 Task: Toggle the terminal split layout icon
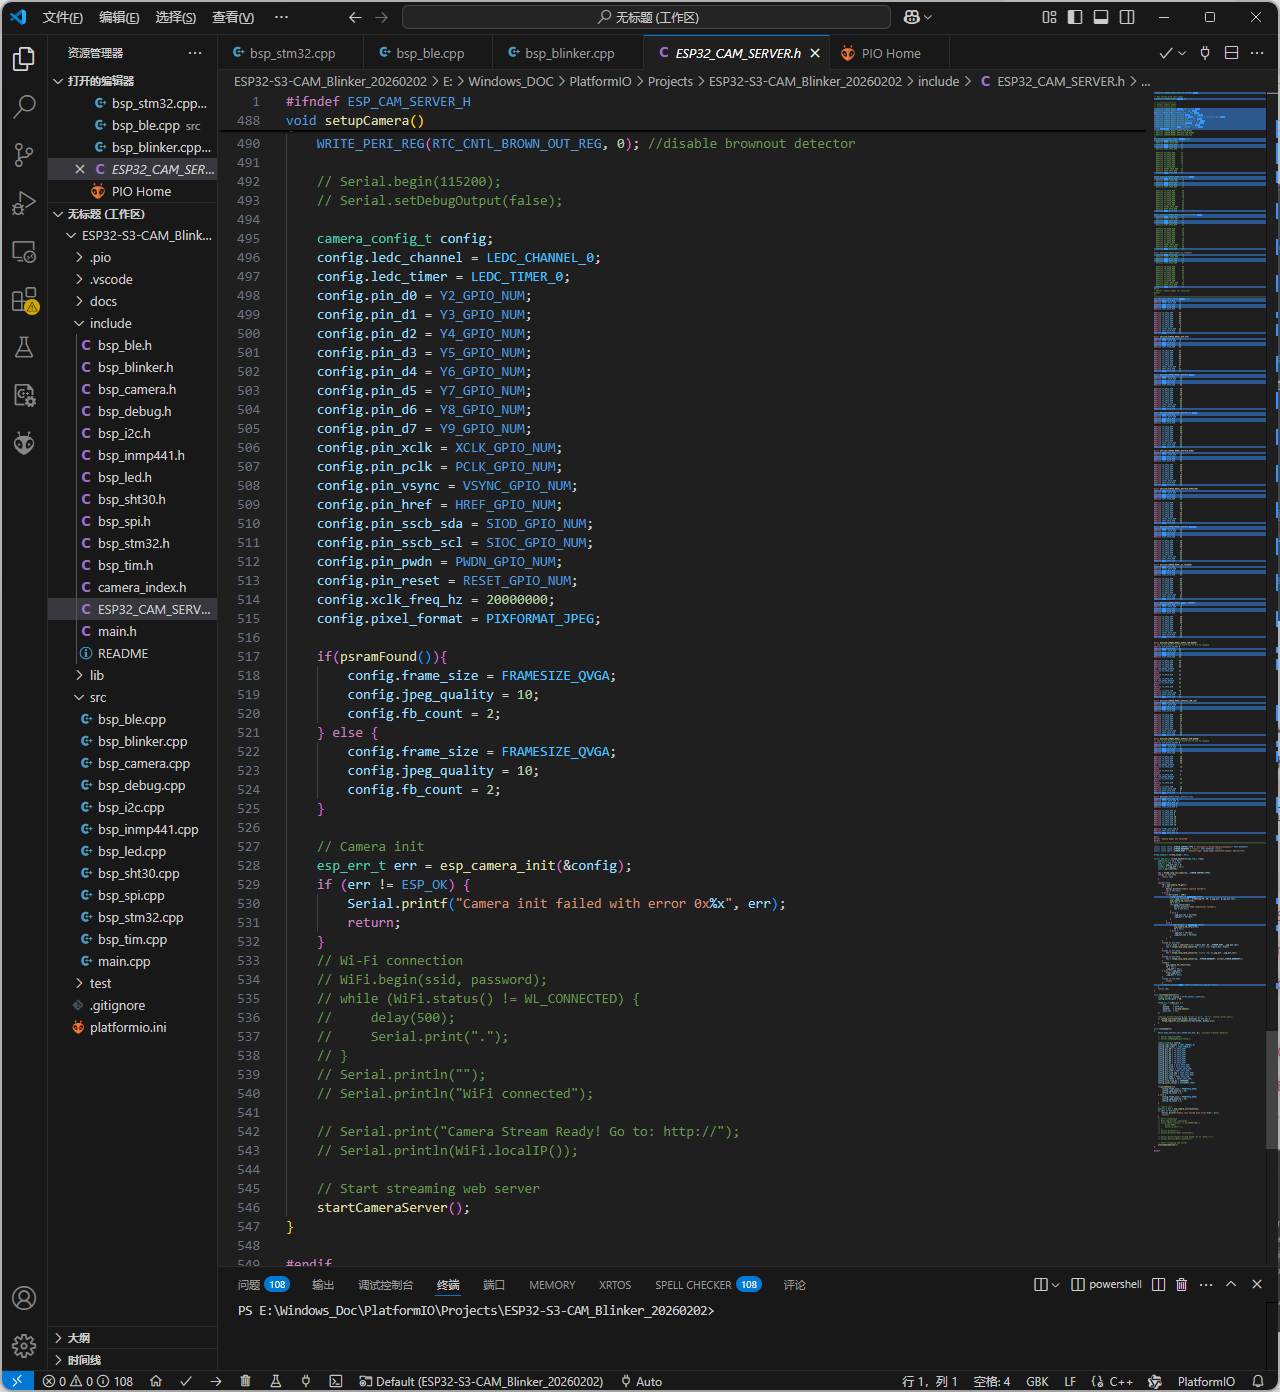pos(1158,1284)
